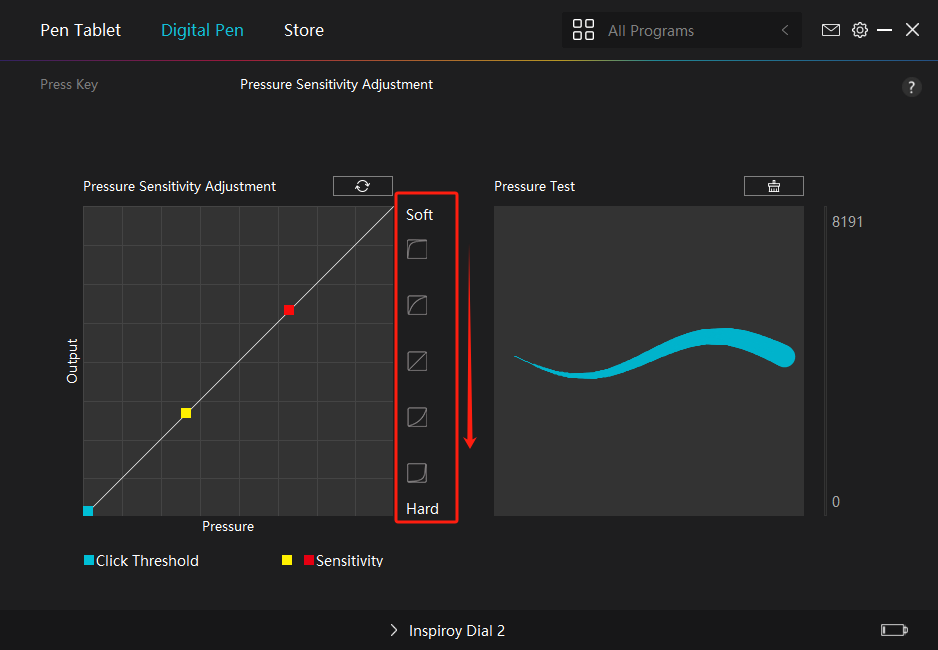Click the cyan Click Threshold point
Screen dimensions: 938x650
pos(88,510)
